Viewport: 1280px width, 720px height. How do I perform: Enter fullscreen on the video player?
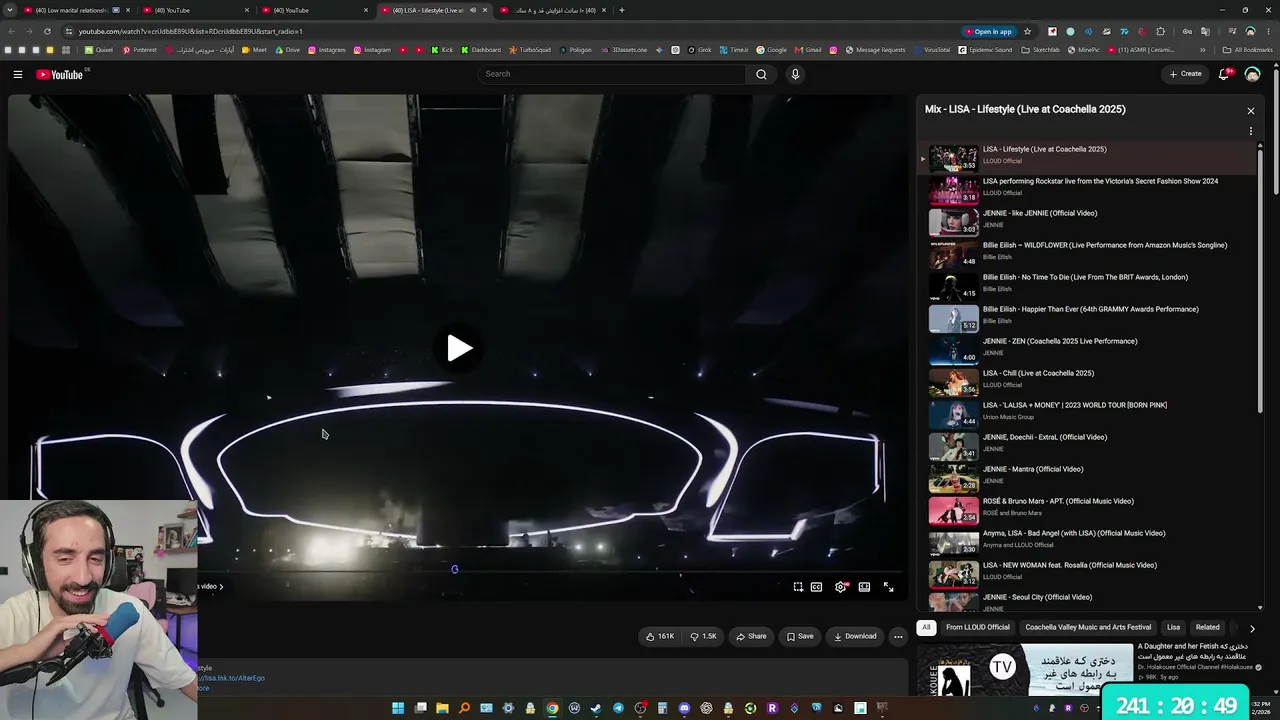tap(888, 587)
